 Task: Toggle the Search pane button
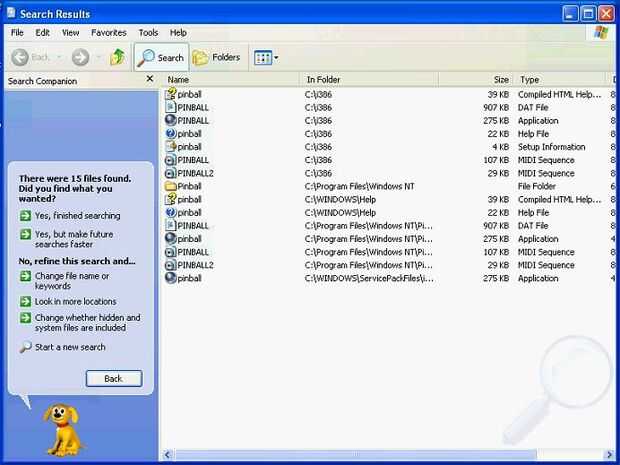tap(161, 58)
